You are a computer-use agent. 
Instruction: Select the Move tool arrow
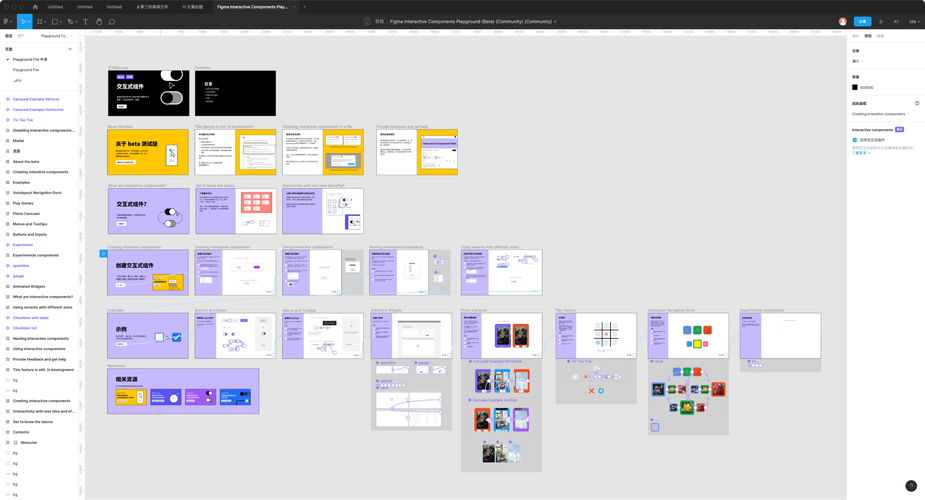click(22, 21)
